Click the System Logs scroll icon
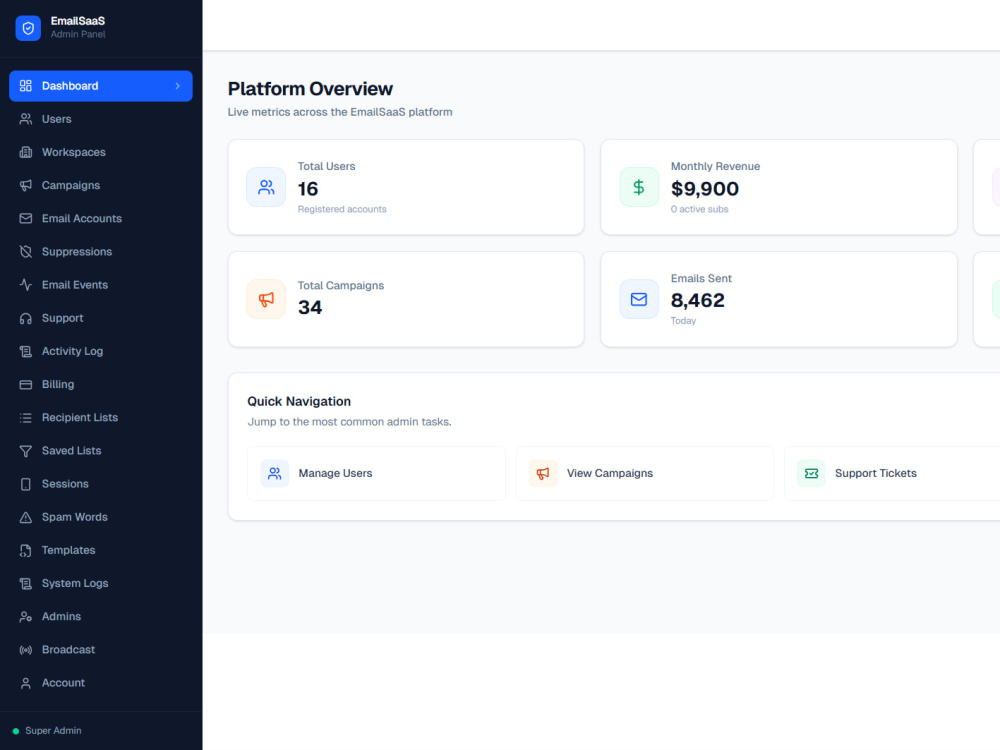Viewport: 1000px width, 750px height. [26, 583]
